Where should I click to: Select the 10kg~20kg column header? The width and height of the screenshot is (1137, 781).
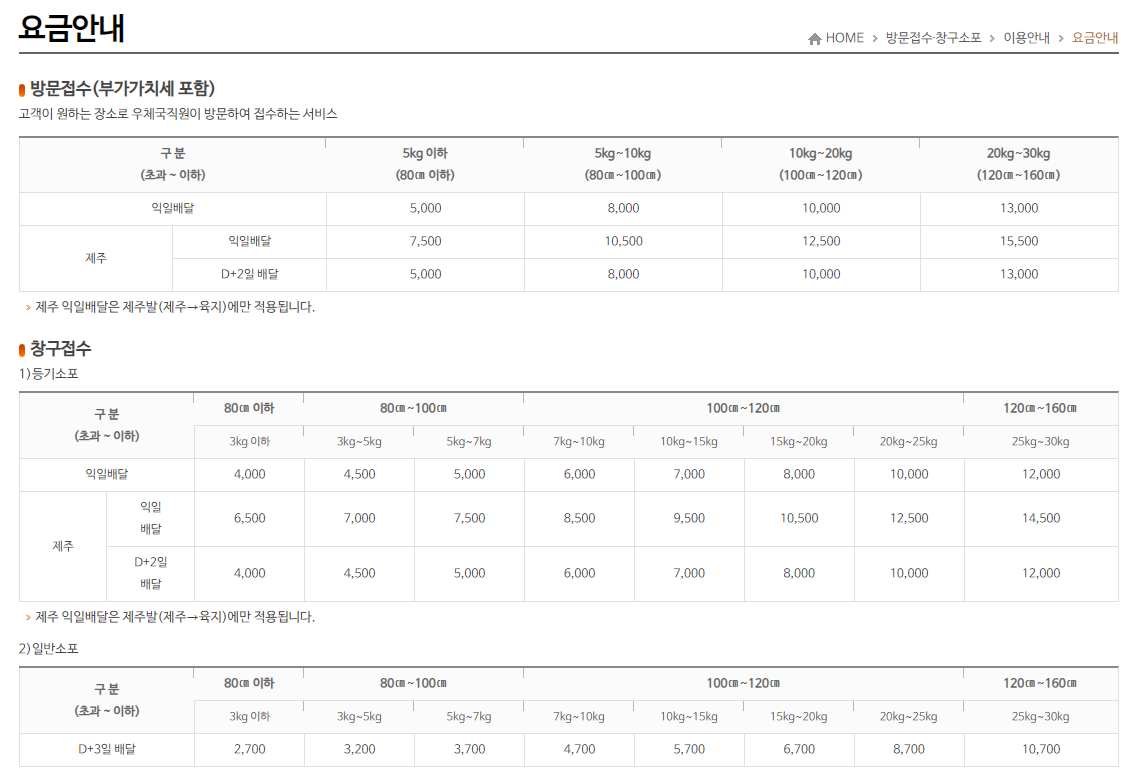pos(821,164)
